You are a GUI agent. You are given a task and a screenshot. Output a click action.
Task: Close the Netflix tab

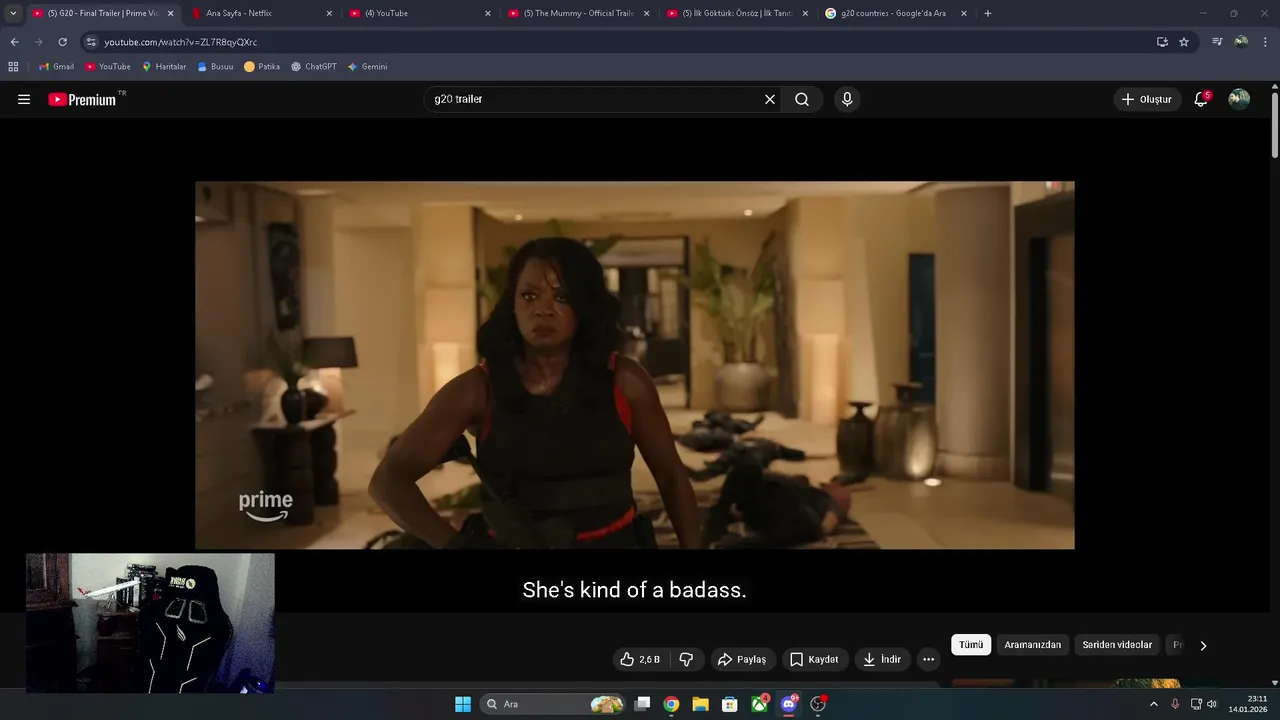(329, 13)
